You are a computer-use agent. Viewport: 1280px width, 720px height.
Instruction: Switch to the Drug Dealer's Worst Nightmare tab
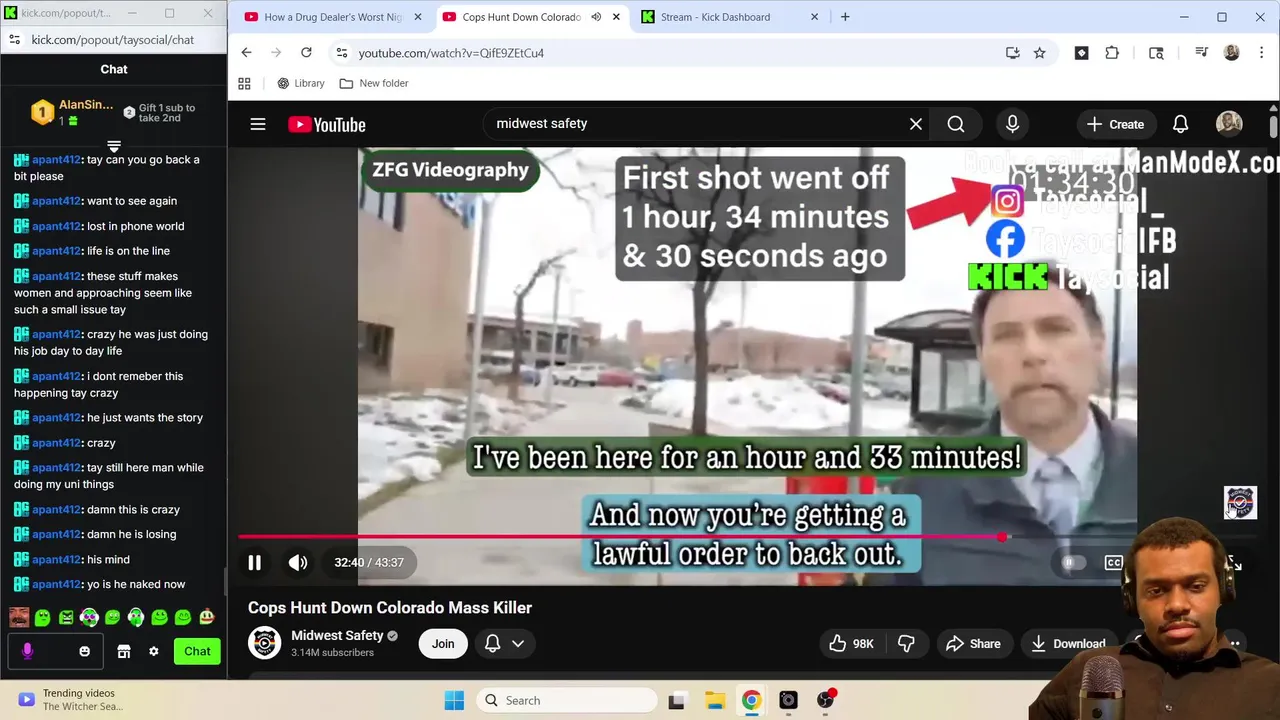tap(332, 17)
